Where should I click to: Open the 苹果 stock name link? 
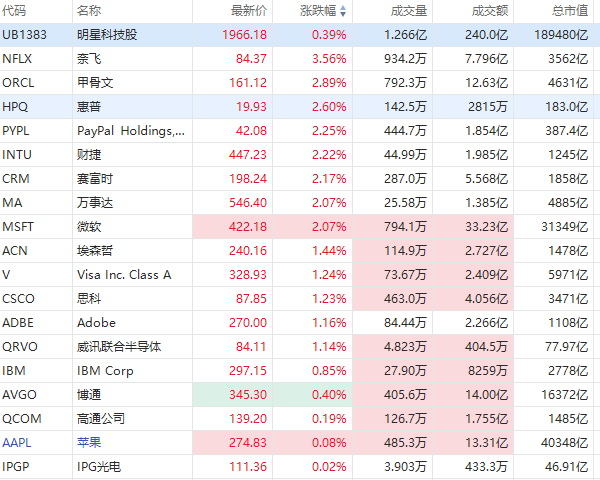(89, 442)
